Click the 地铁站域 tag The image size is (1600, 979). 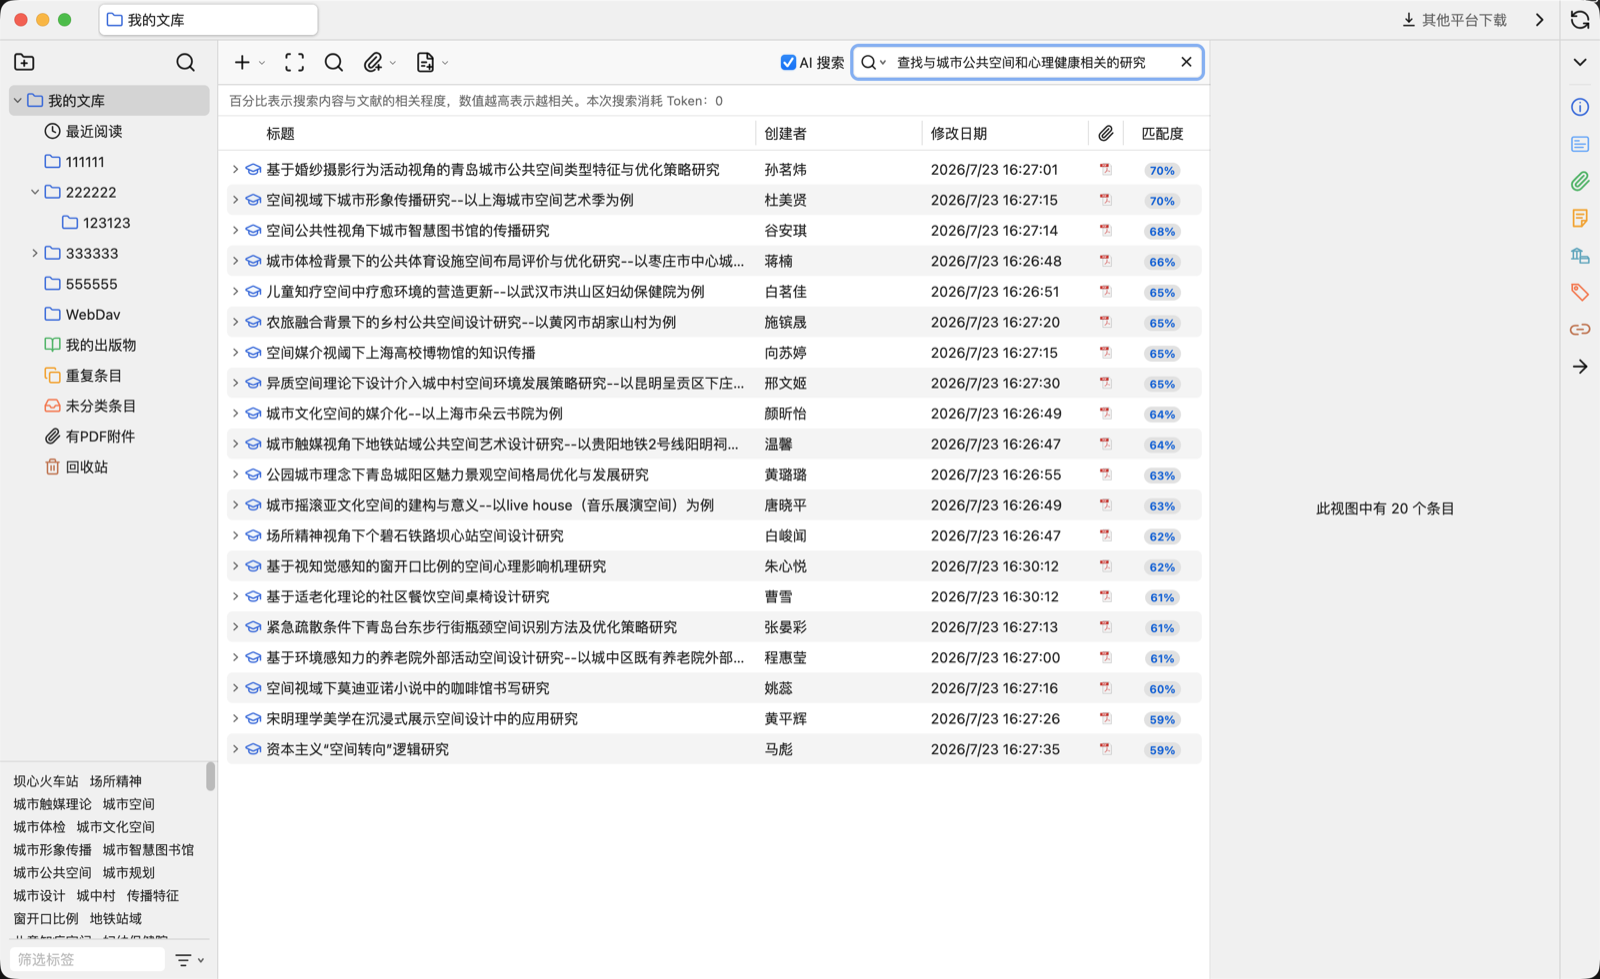click(116, 919)
